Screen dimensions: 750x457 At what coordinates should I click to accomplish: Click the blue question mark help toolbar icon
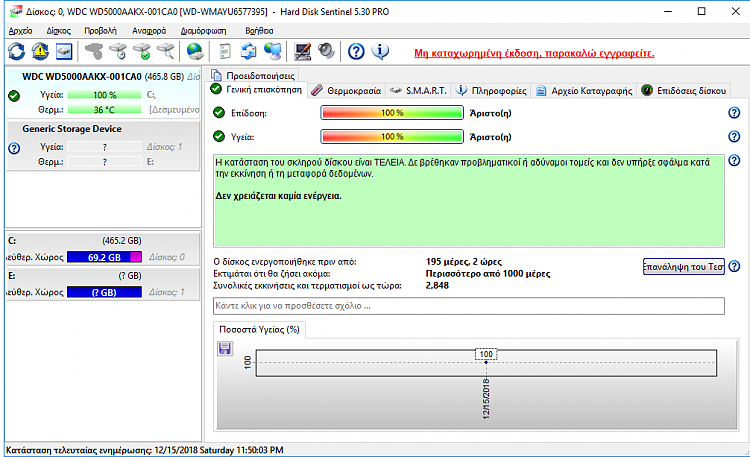point(356,51)
